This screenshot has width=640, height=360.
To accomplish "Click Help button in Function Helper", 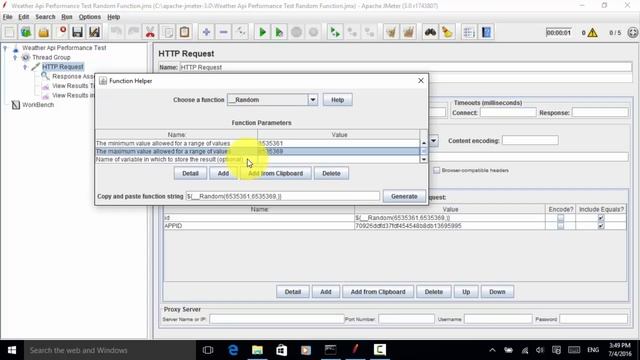I will [x=338, y=100].
